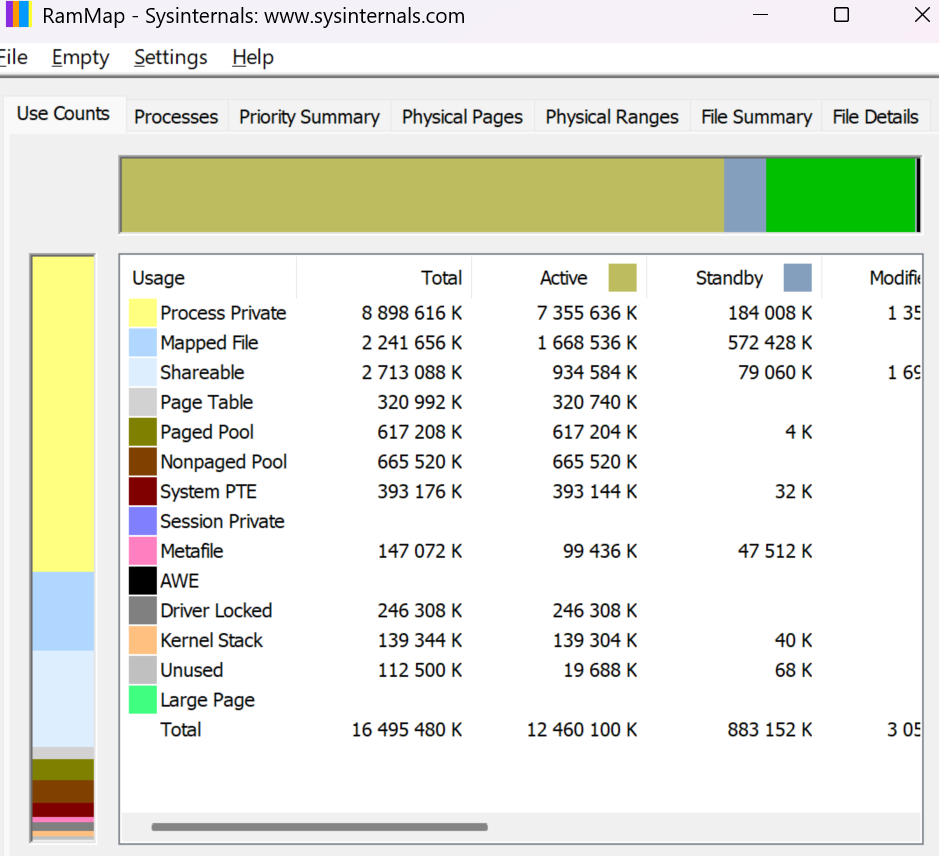This screenshot has height=856, width=939.
Task: Click the silver Unused swatch
Action: 143,670
